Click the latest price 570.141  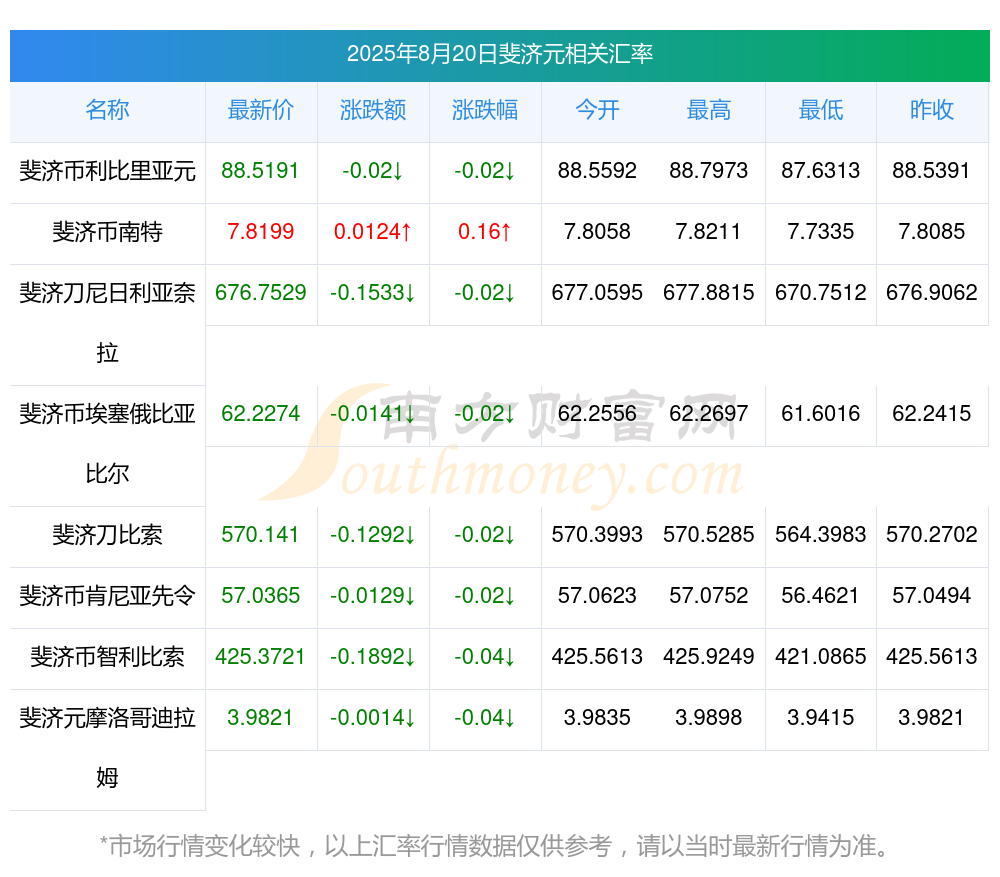pyautogui.click(x=260, y=534)
